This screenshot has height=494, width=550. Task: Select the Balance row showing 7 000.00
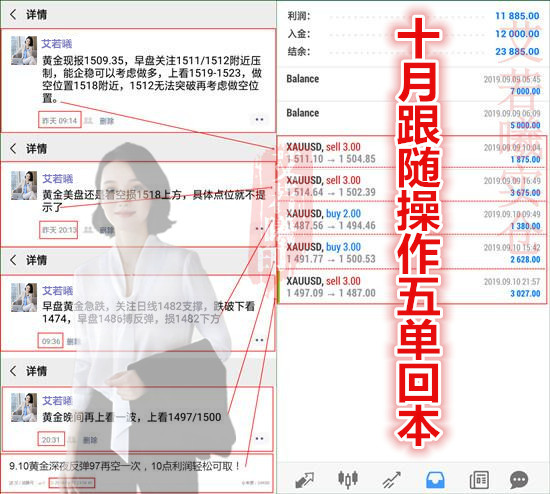pos(412,85)
